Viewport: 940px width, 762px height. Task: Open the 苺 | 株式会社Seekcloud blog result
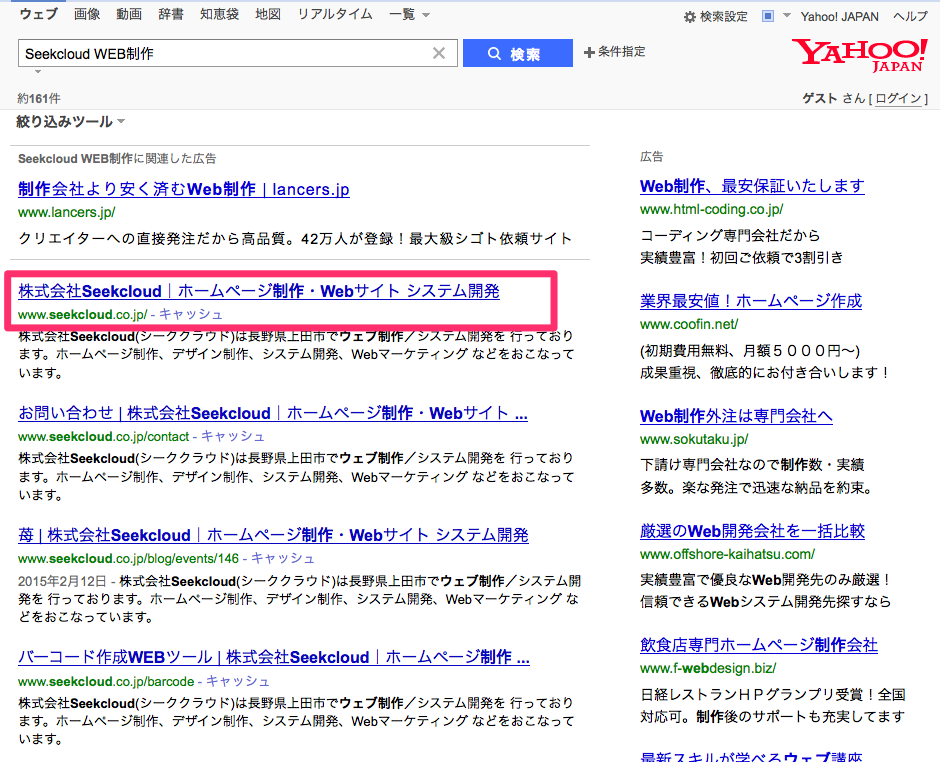point(273,535)
